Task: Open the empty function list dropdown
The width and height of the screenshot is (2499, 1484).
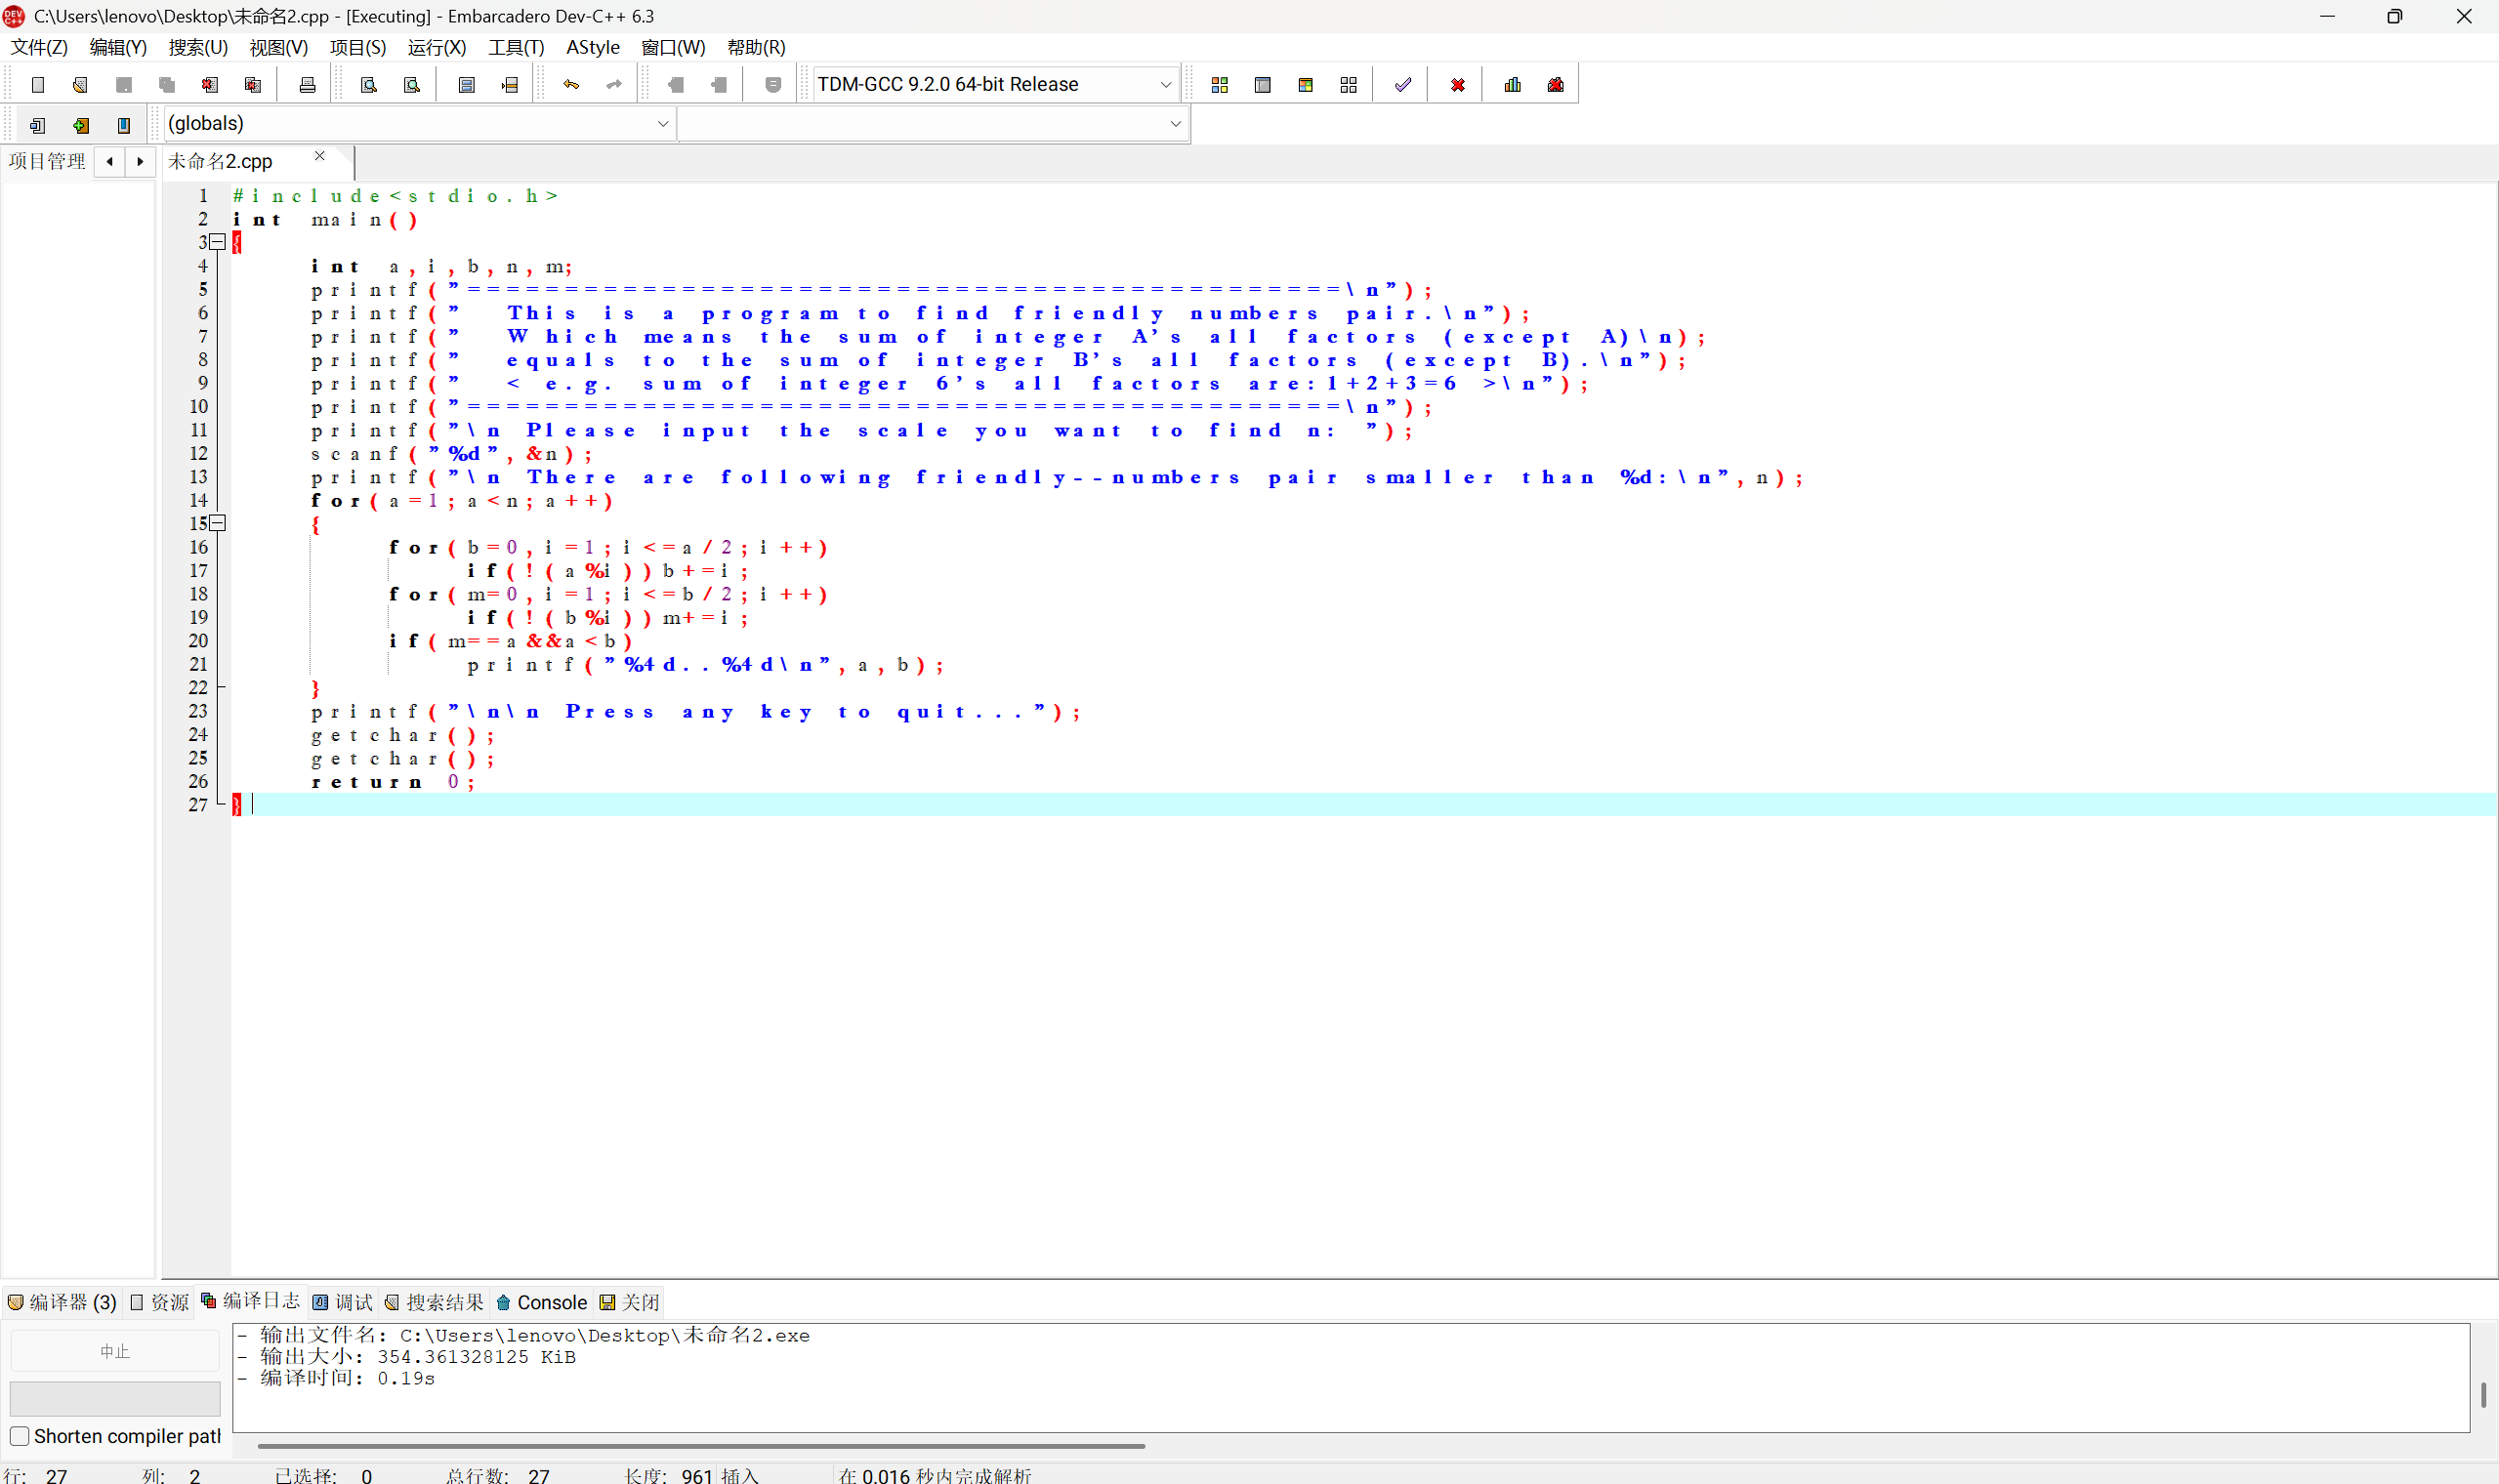Action: point(1175,124)
